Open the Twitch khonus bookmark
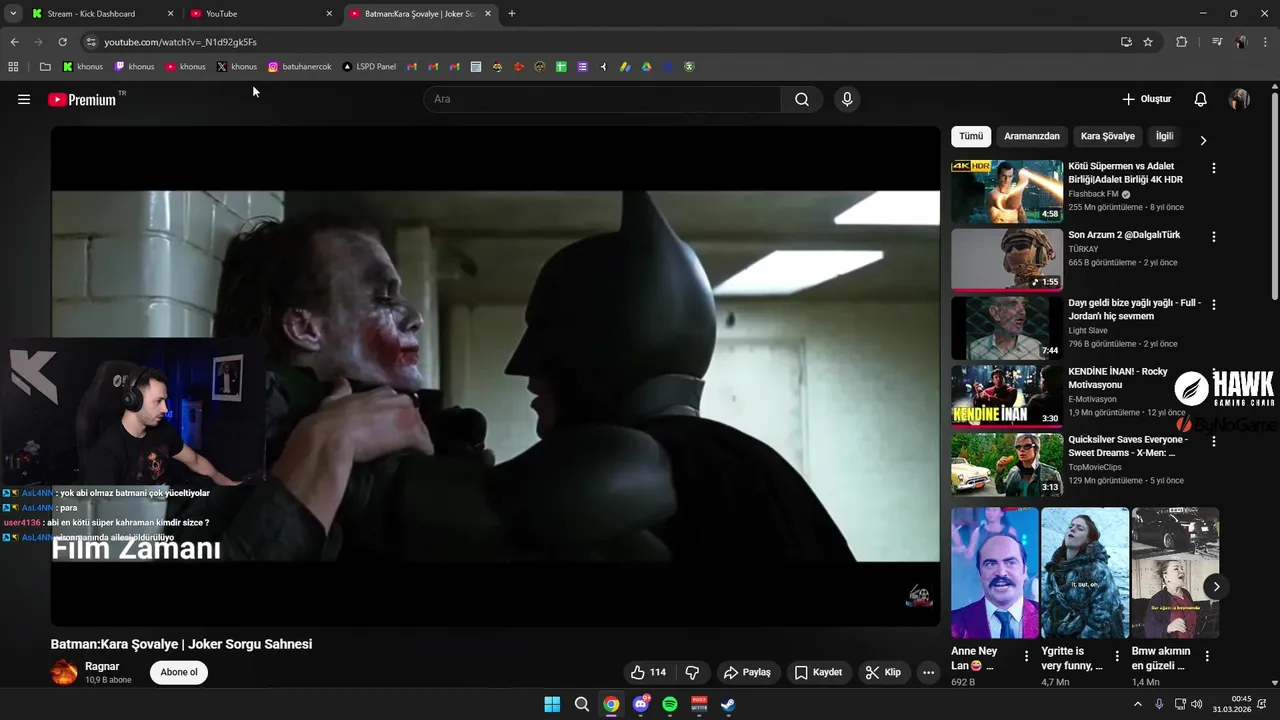1280x720 pixels. click(134, 67)
